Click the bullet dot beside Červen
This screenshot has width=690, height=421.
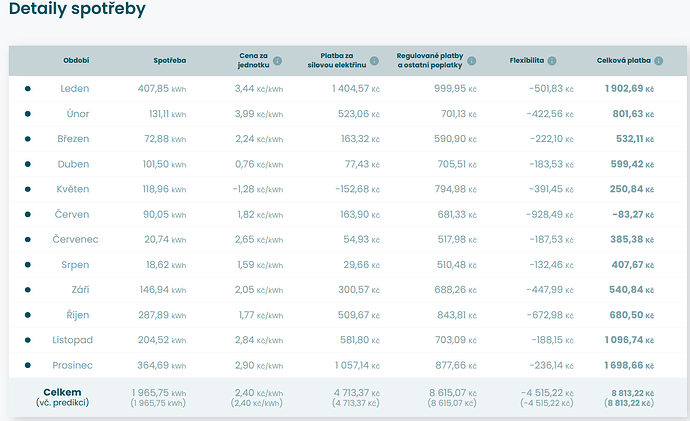pyautogui.click(x=28, y=214)
